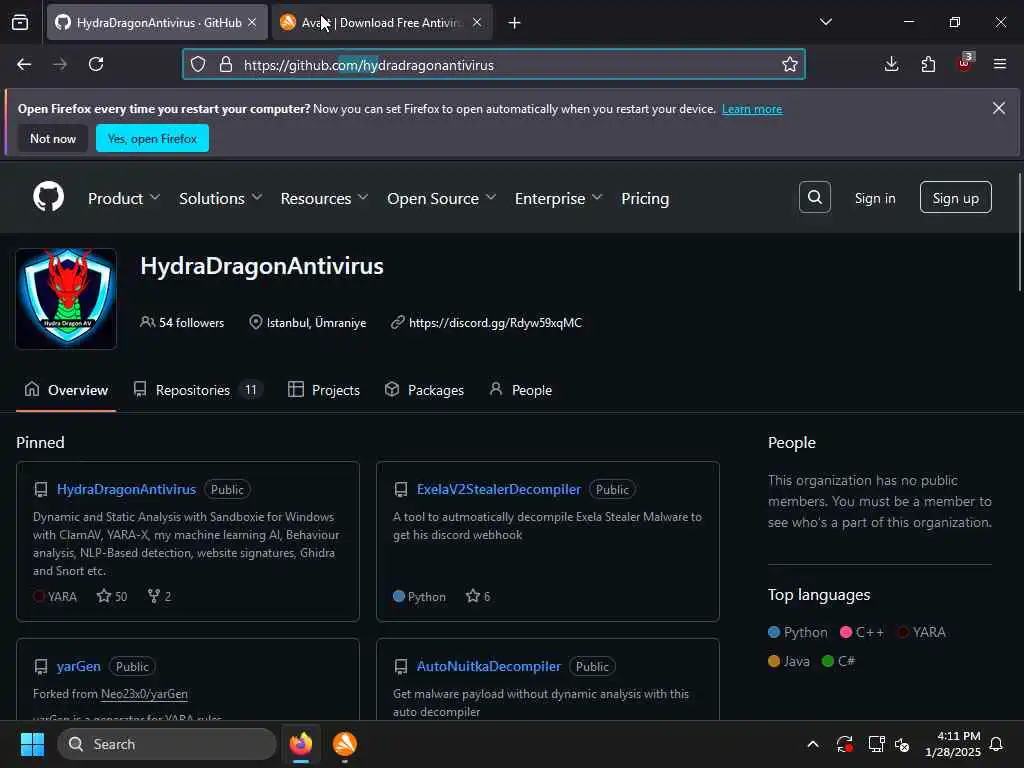Focus the browser address bar URL field
This screenshot has height=768, width=1024.
494,64
